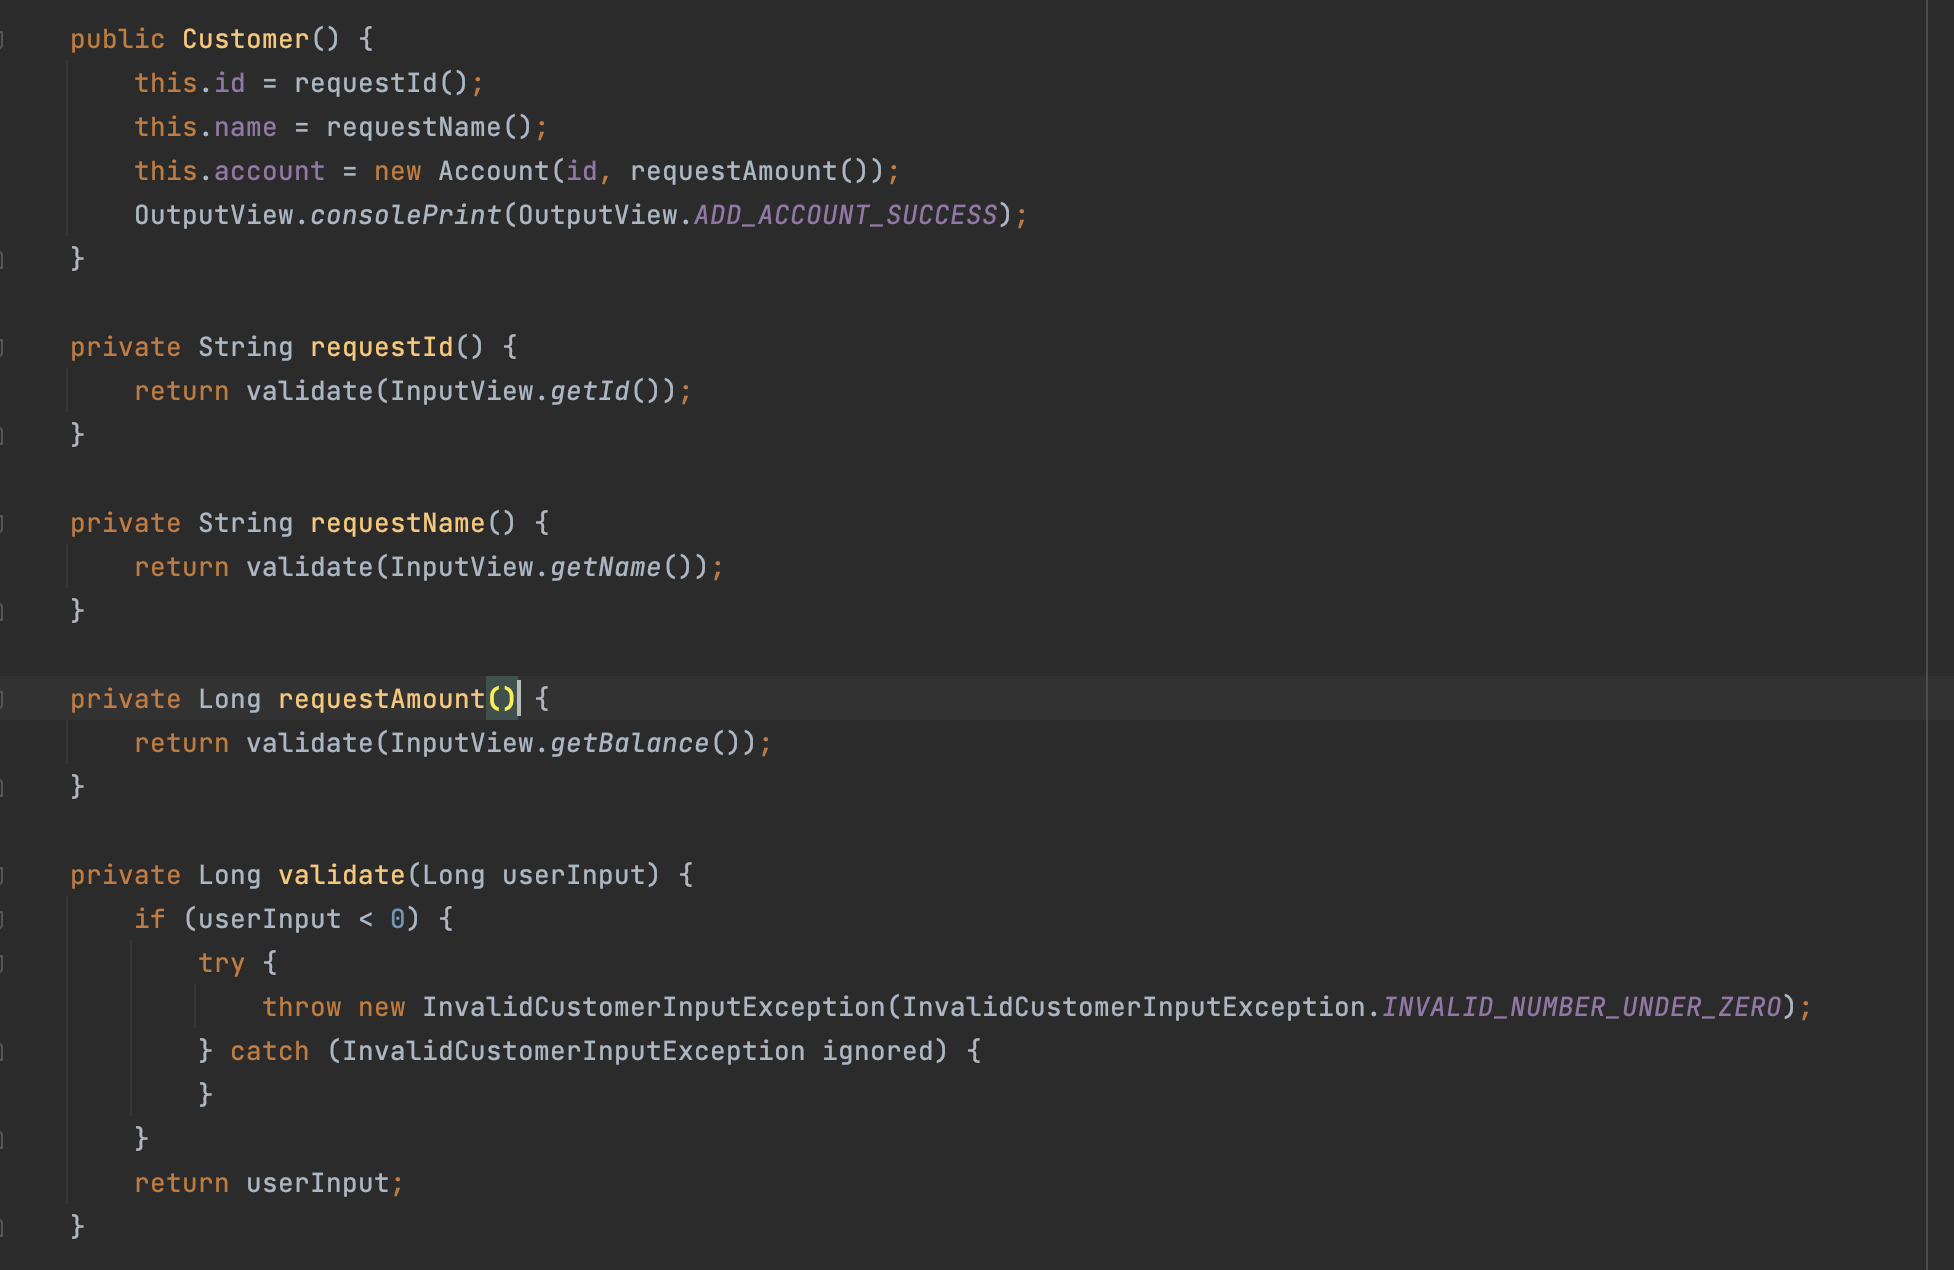The width and height of the screenshot is (1954, 1270).
Task: Click the getBalance method call
Action: 629,743
